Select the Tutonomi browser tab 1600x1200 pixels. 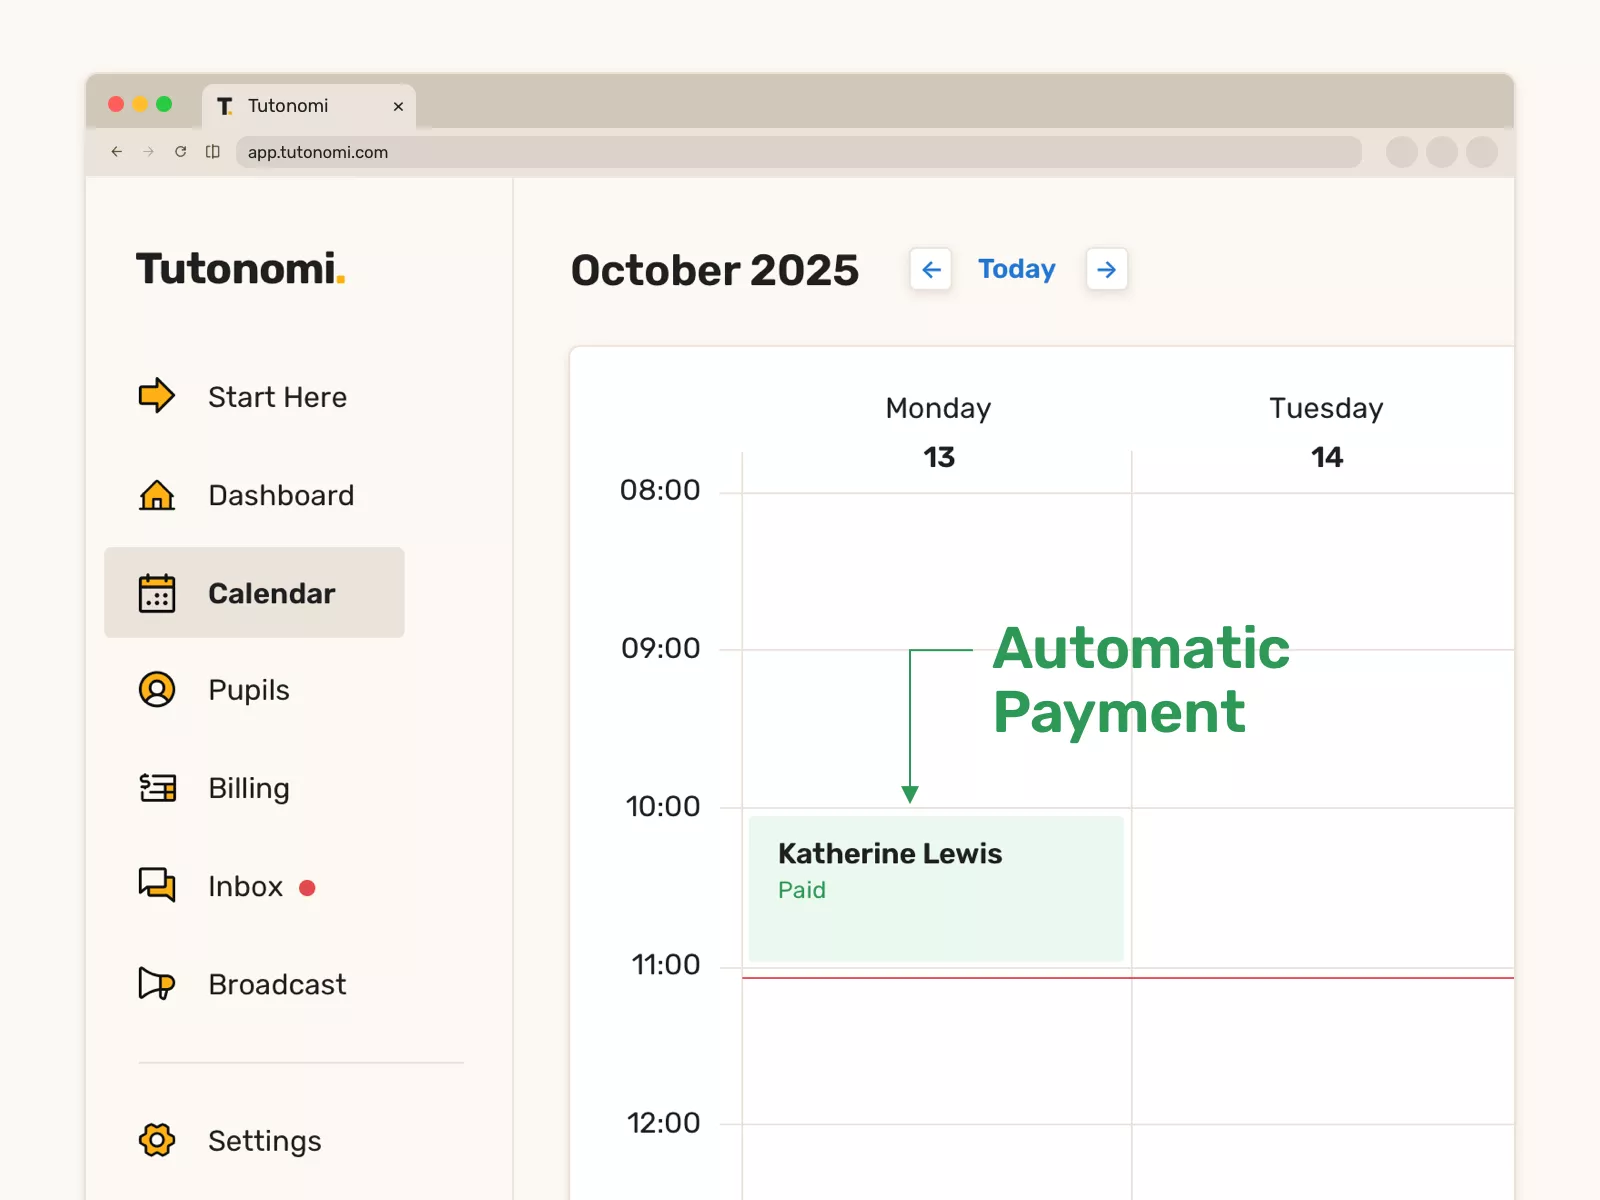309,106
